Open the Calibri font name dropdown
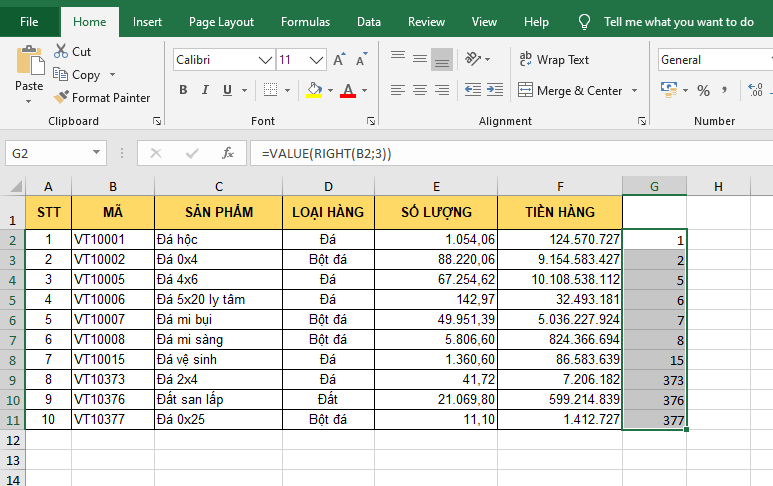 tap(266, 60)
